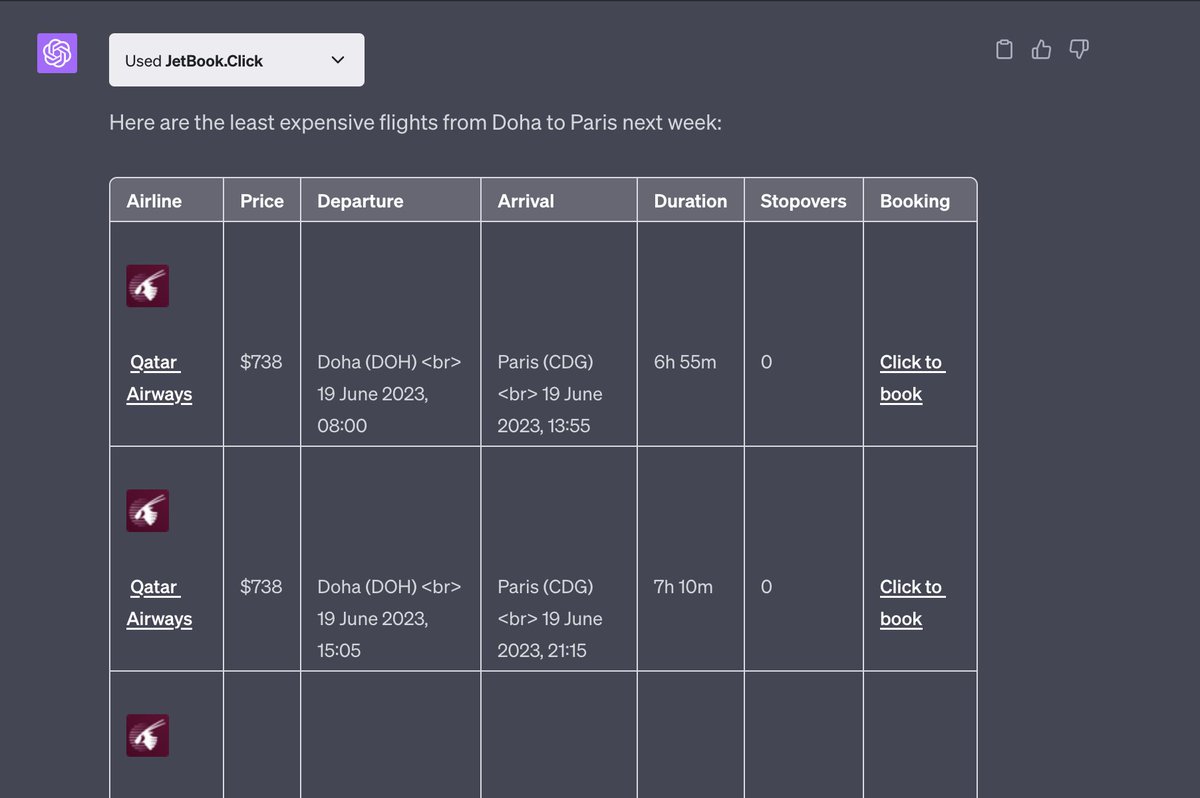Image resolution: width=1200 pixels, height=798 pixels.
Task: Open Qatar Airways link for the 15:05 flight
Action: click(x=159, y=603)
